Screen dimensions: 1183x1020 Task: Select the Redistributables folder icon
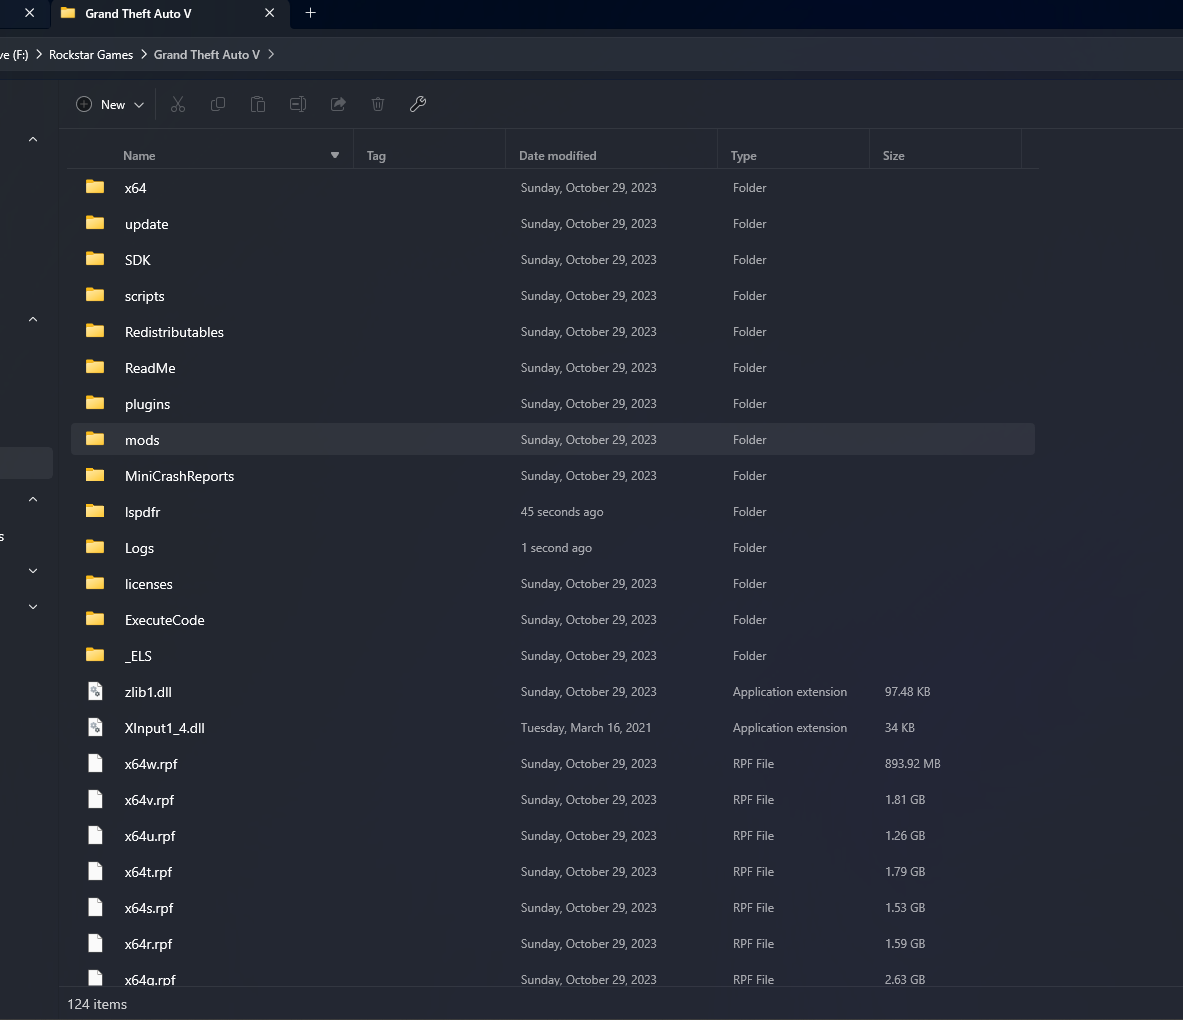pos(95,331)
